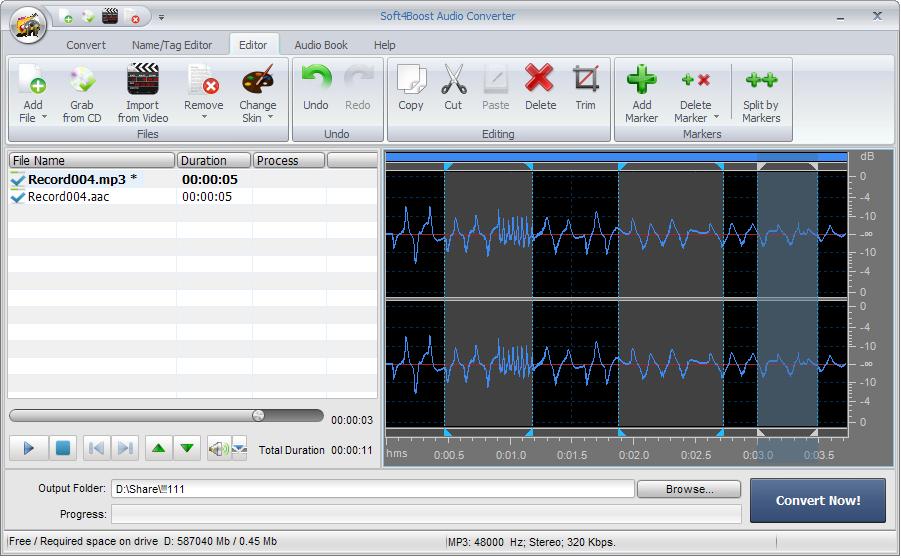Switch to the Audio Book tab
Image resolution: width=901 pixels, height=558 pixels.
321,45
